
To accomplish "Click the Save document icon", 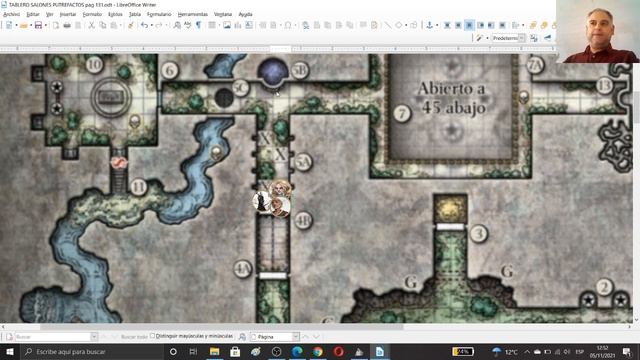I will 38,25.
